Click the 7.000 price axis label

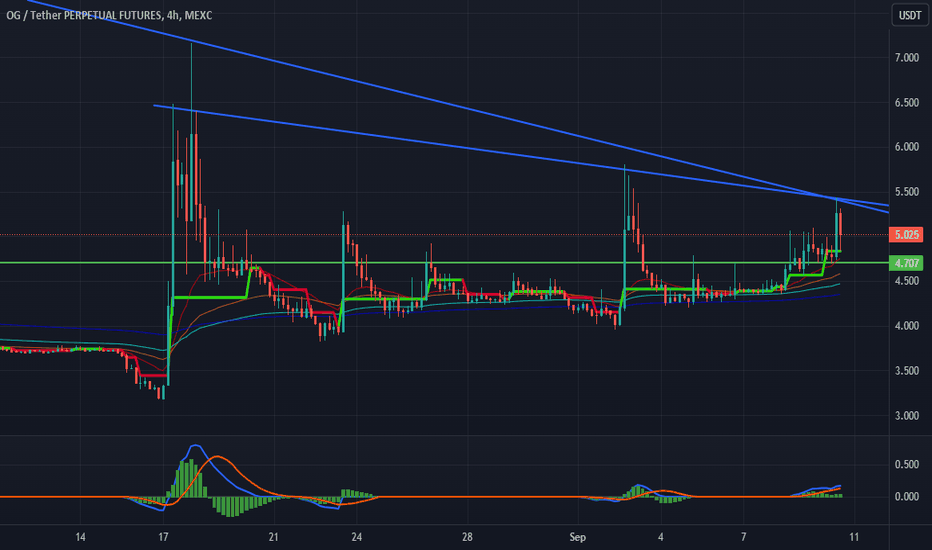pyautogui.click(x=906, y=58)
